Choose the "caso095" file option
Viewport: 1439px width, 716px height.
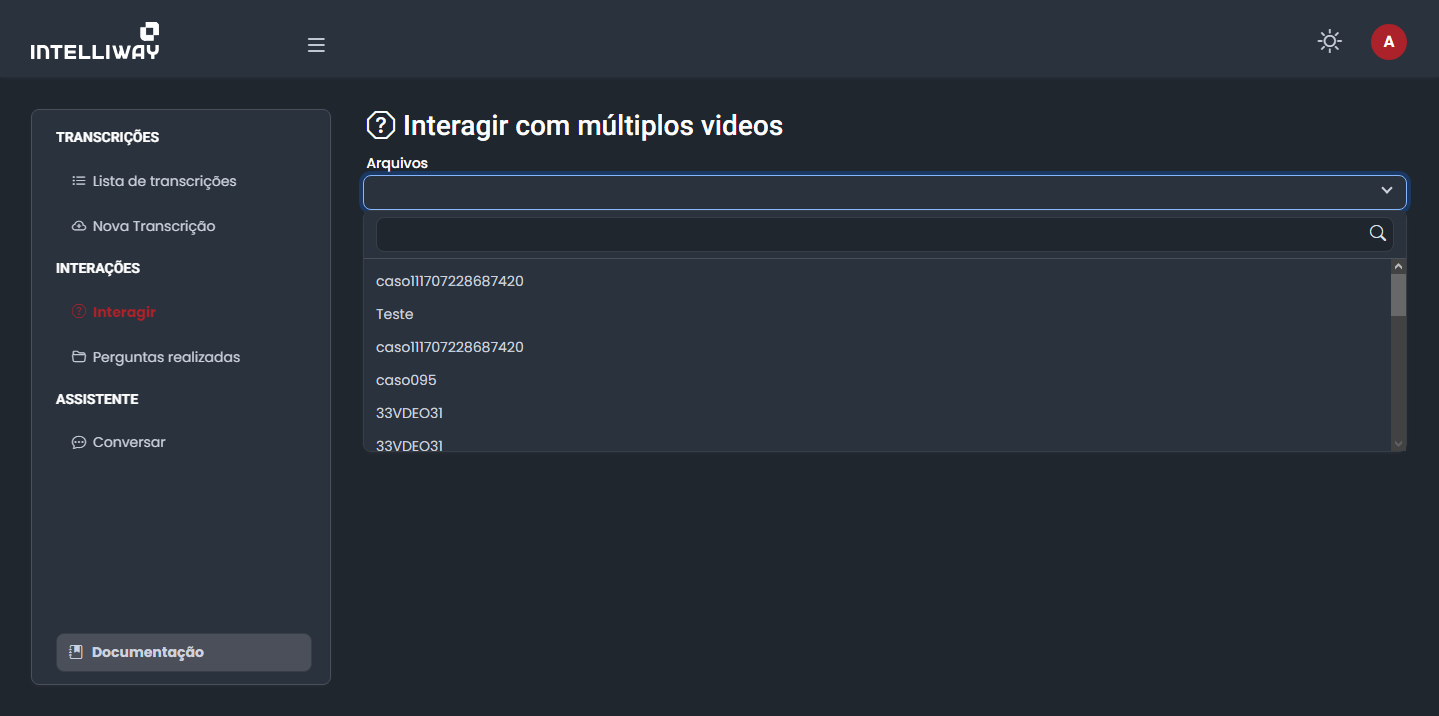[x=406, y=380]
